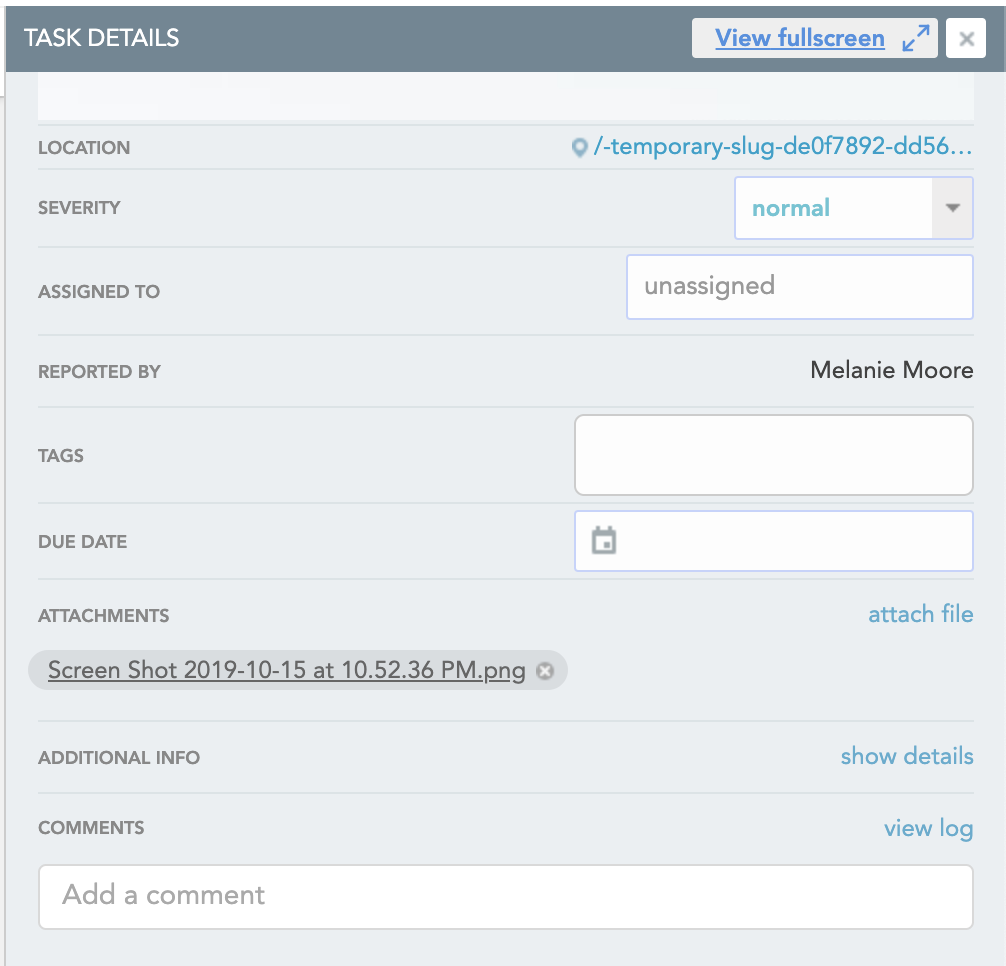Open the comments 'view log' link

point(928,828)
